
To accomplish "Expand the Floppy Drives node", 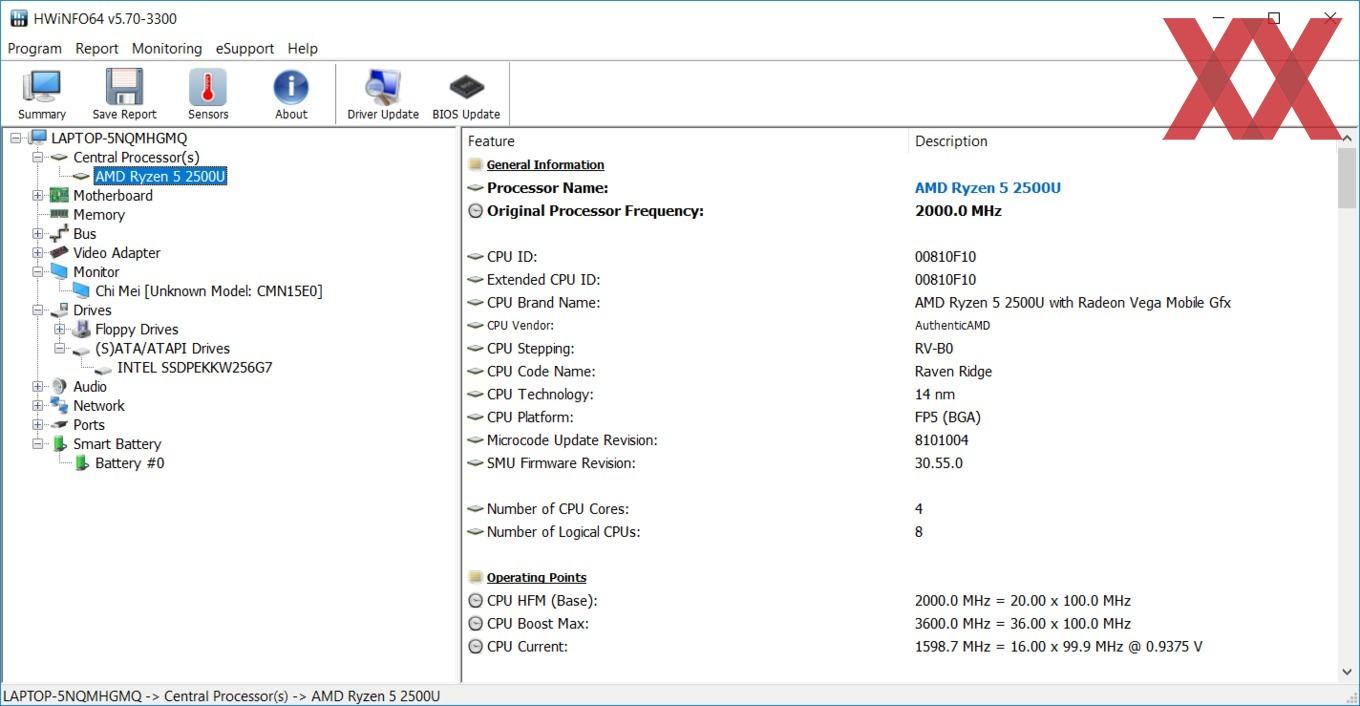I will 60,329.
